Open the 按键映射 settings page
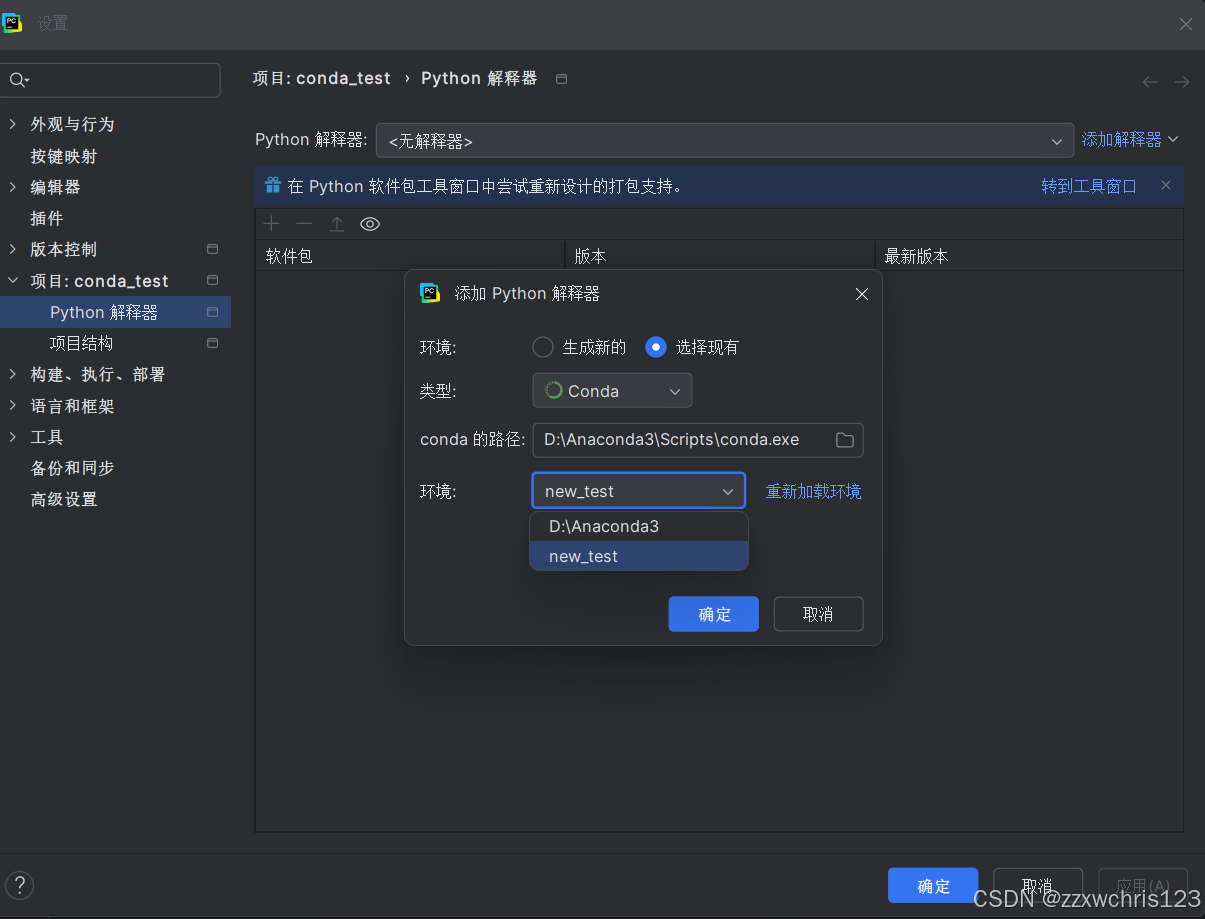This screenshot has height=919, width=1205. click(64, 156)
